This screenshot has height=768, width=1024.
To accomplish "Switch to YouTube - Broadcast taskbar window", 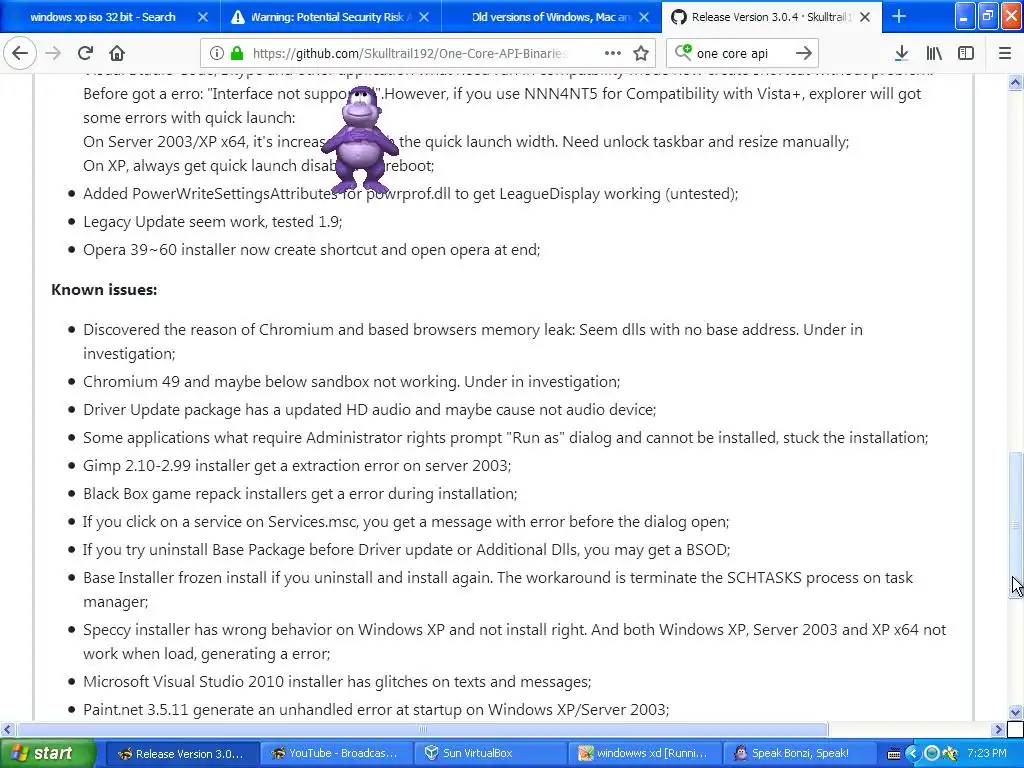I will (x=336, y=754).
